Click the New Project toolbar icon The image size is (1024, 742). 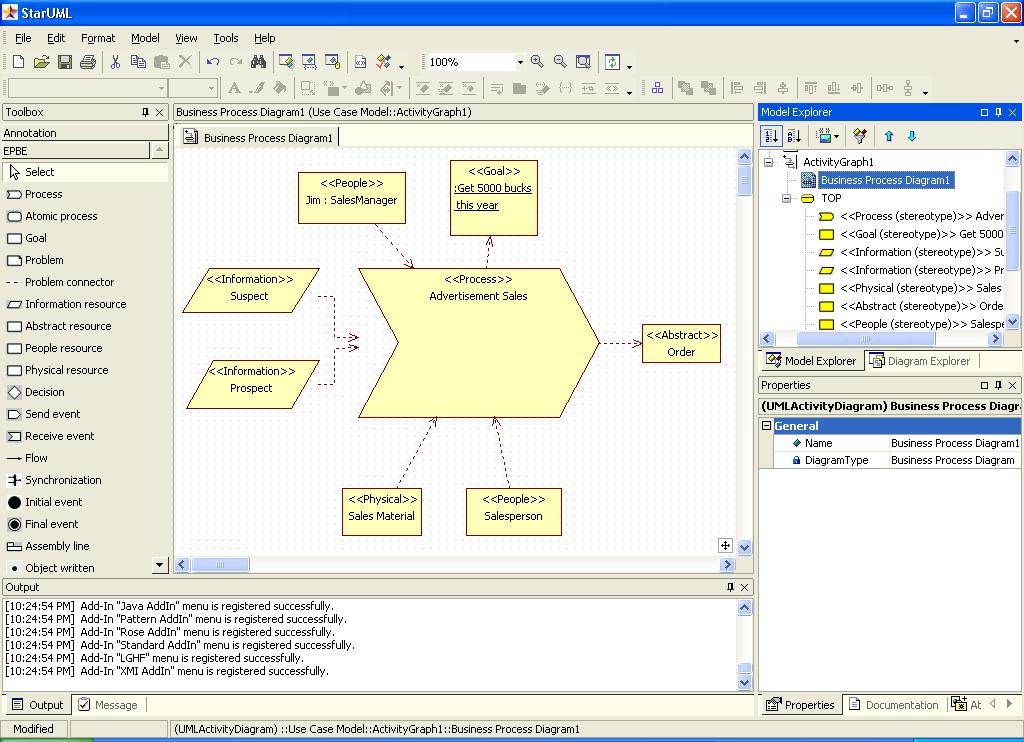coord(18,62)
